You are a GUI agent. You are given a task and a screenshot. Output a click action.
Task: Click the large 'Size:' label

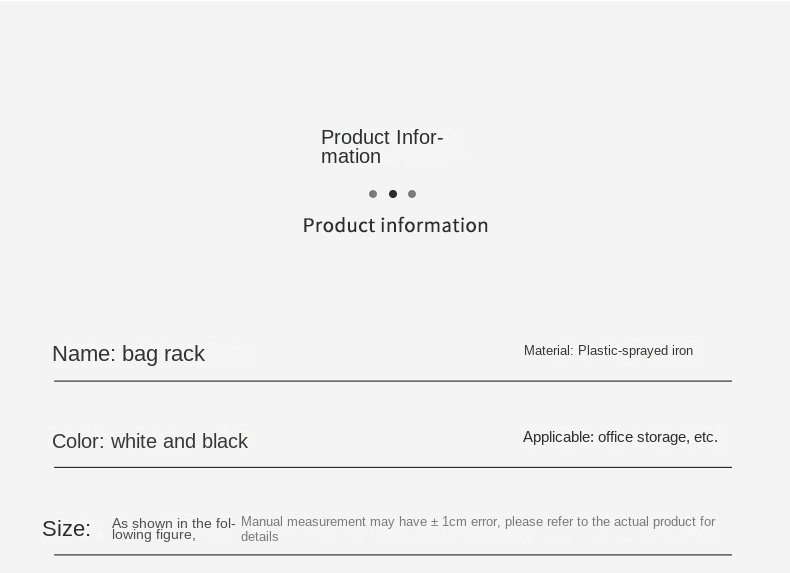[x=67, y=529]
